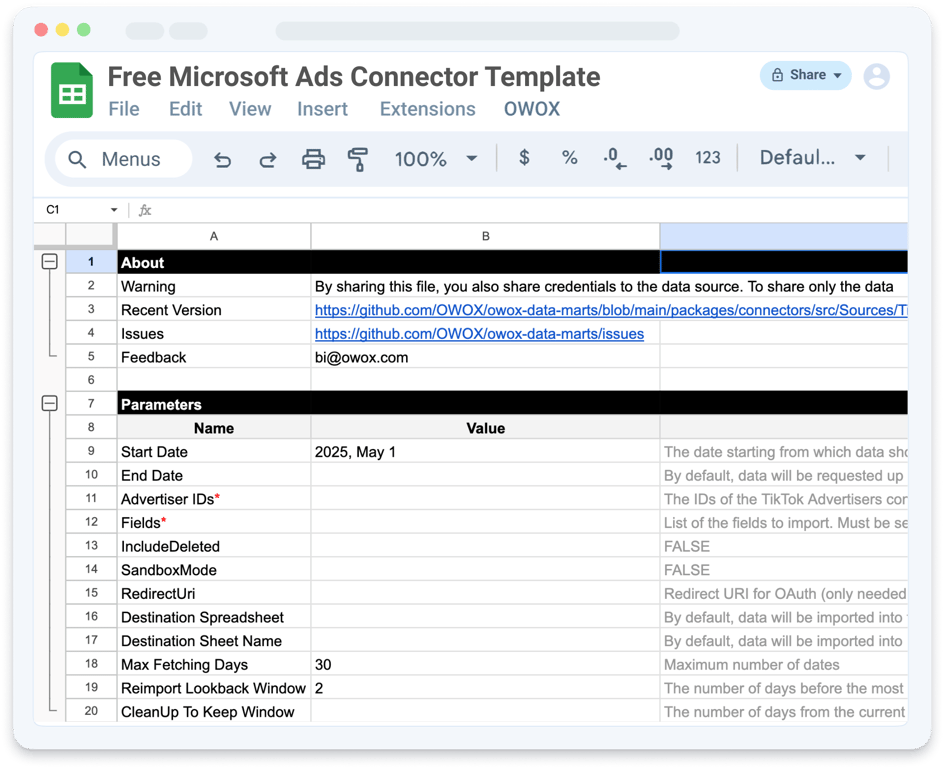
Task: Select the bi@owox.com cell
Action: coord(485,357)
